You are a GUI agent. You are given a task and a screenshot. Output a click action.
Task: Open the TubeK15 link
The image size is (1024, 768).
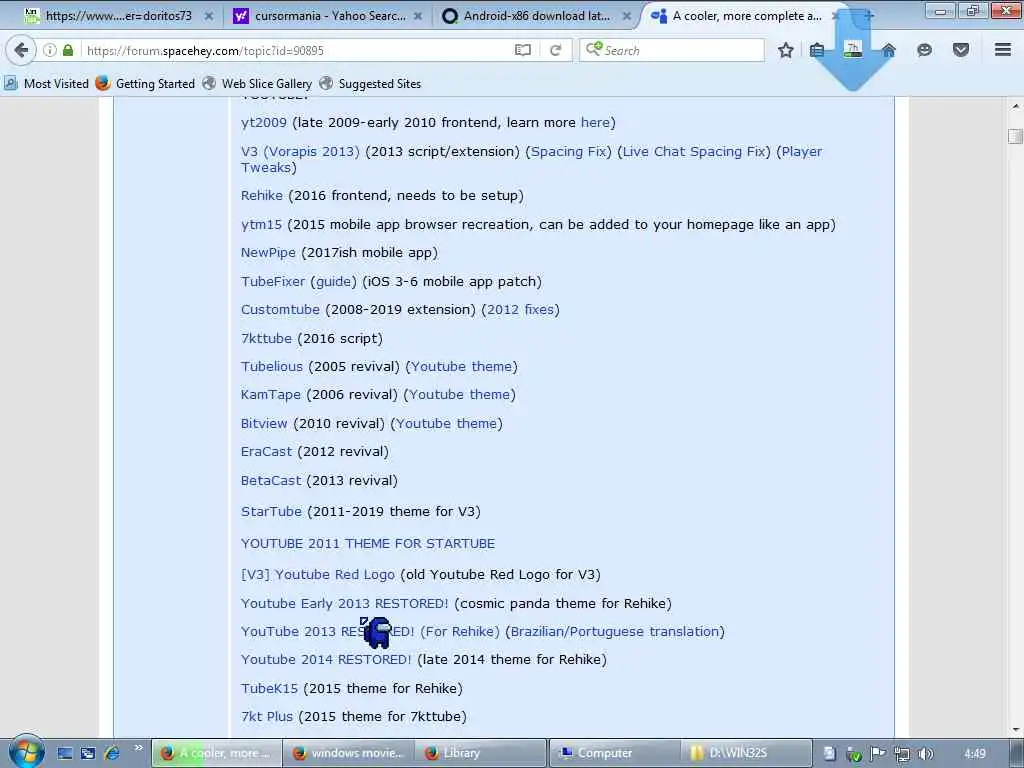click(x=269, y=688)
